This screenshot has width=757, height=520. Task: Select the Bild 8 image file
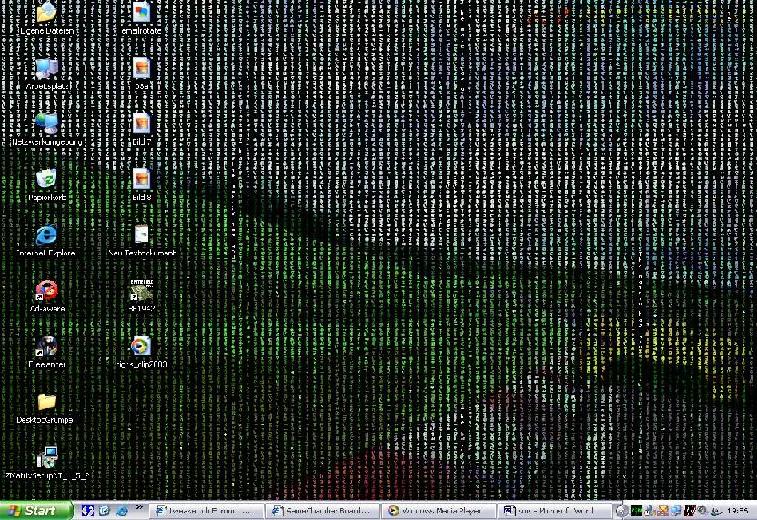(x=141, y=180)
